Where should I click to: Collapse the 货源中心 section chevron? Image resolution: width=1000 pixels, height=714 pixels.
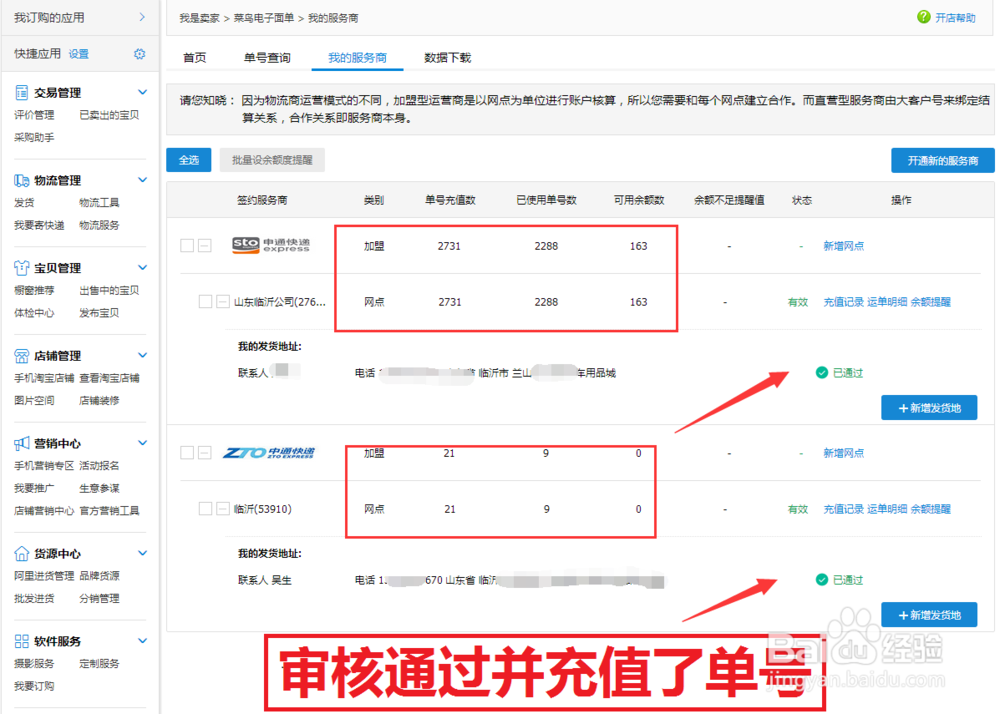(x=141, y=551)
